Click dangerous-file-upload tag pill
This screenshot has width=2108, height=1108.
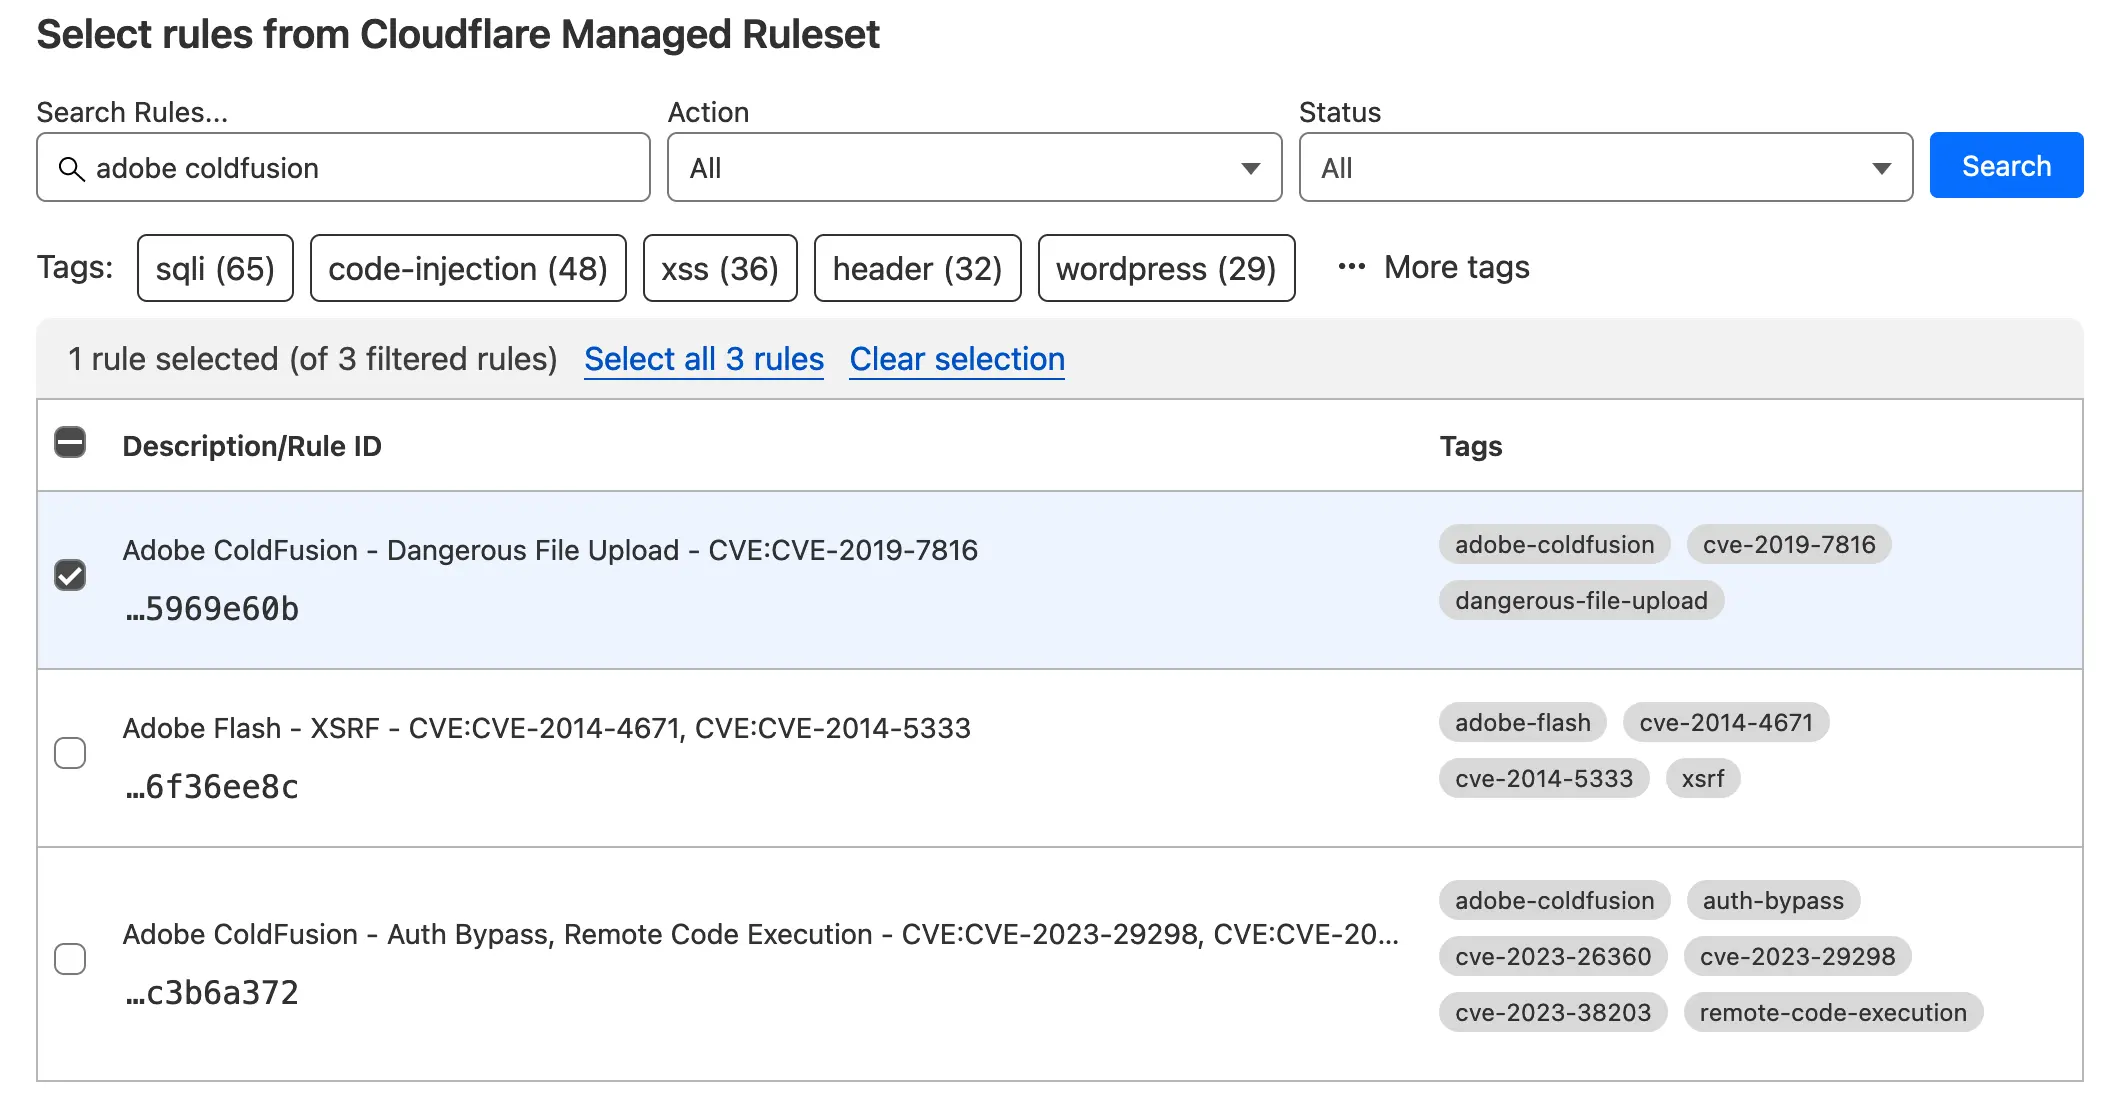pos(1581,601)
